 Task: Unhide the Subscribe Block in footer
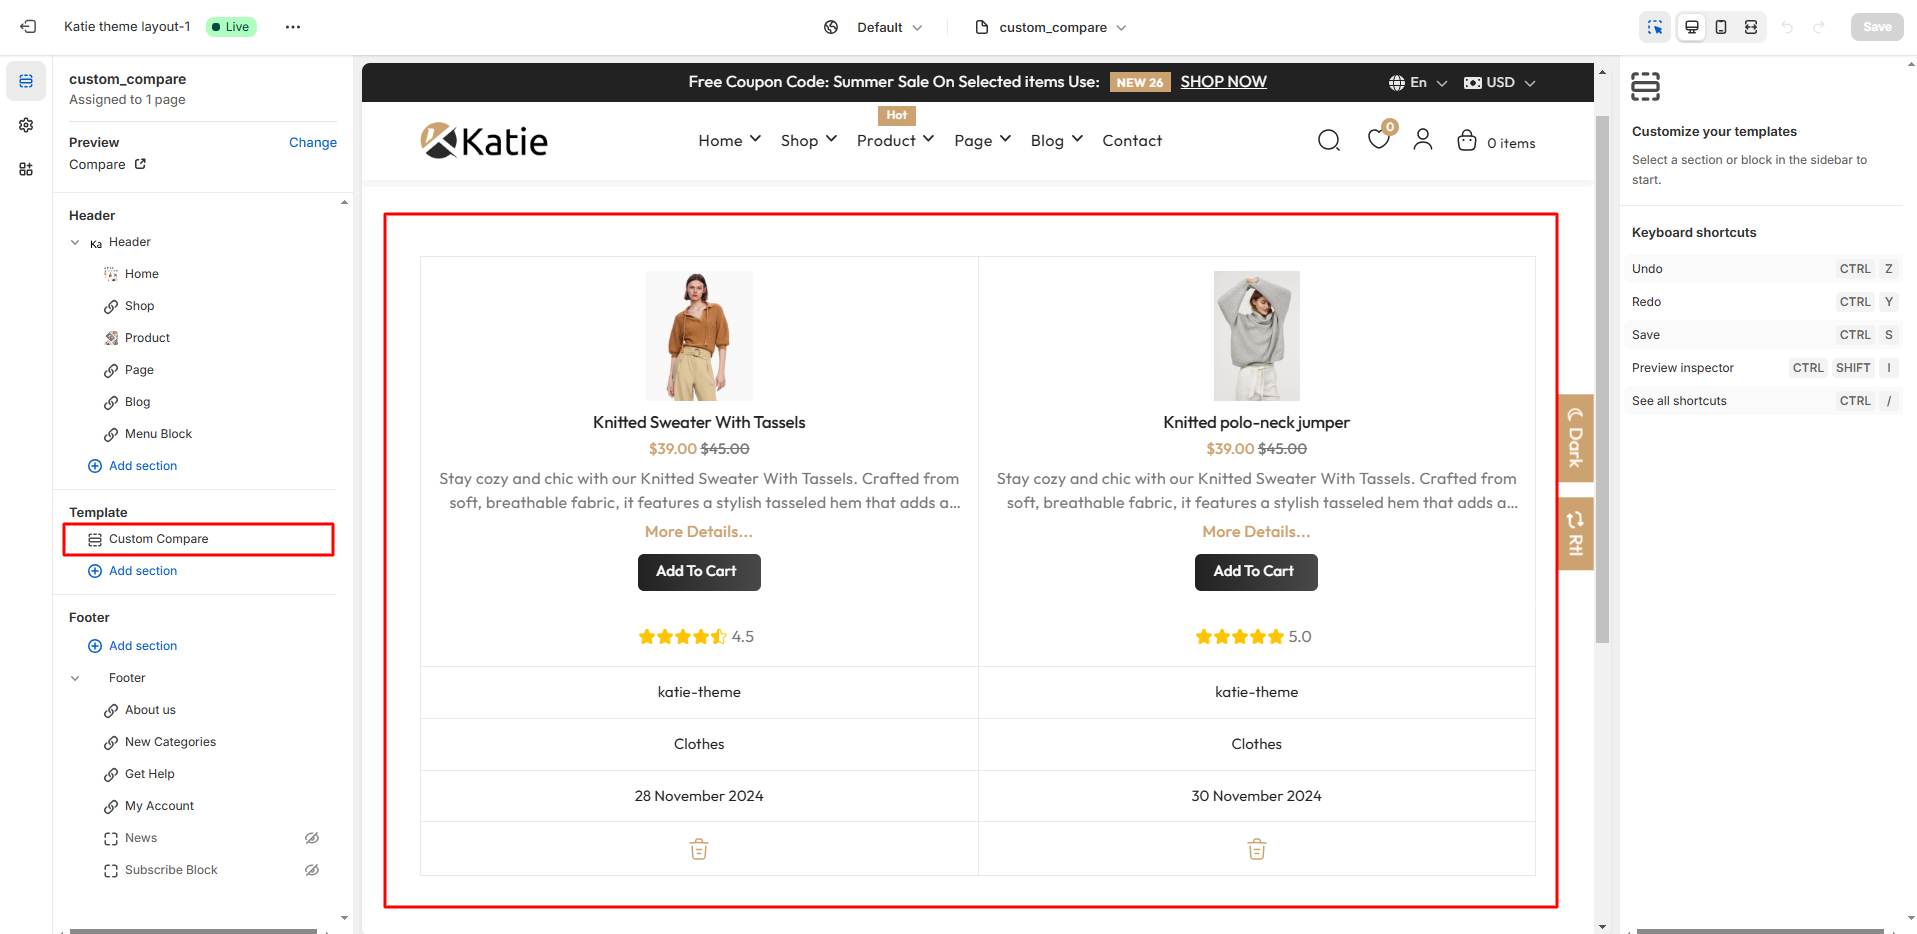click(312, 870)
